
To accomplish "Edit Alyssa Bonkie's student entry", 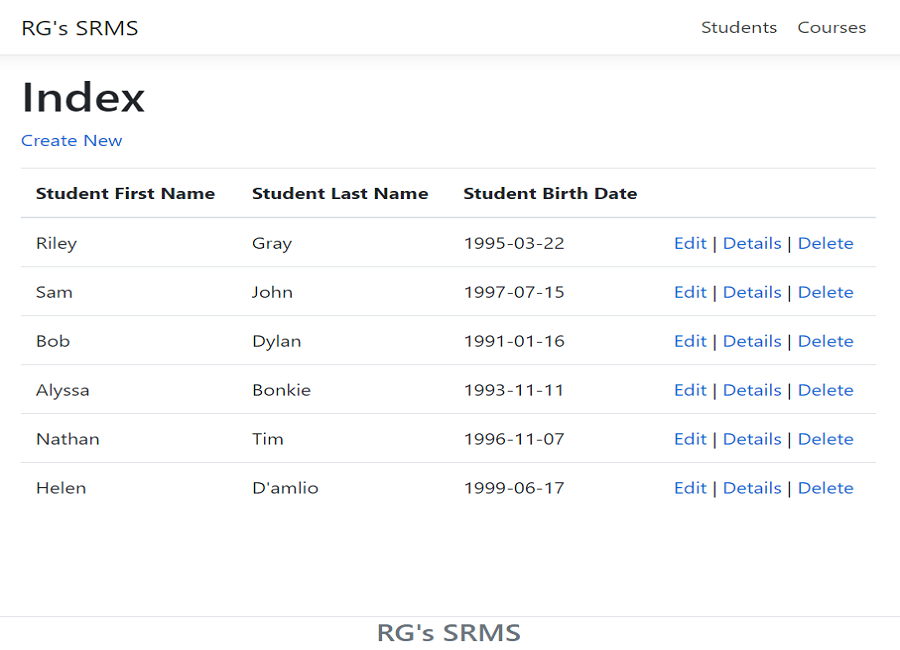I will pyautogui.click(x=690, y=390).
